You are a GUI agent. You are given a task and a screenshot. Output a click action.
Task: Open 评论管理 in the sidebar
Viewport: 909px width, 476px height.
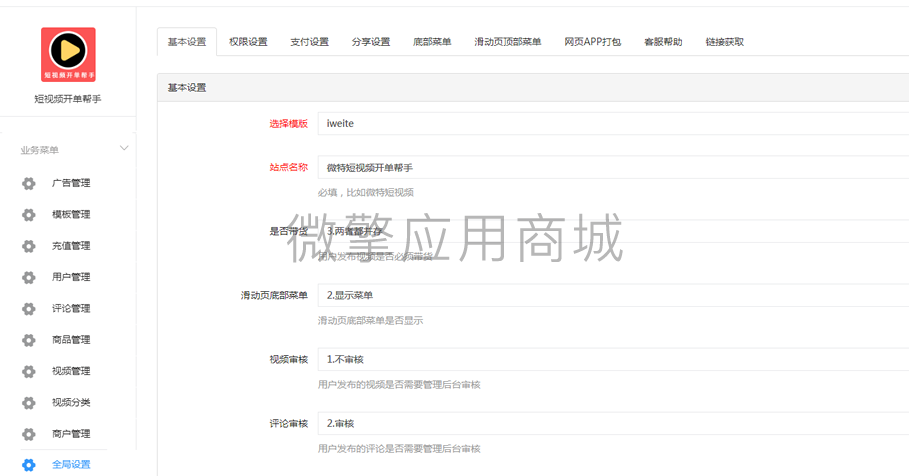click(x=71, y=308)
